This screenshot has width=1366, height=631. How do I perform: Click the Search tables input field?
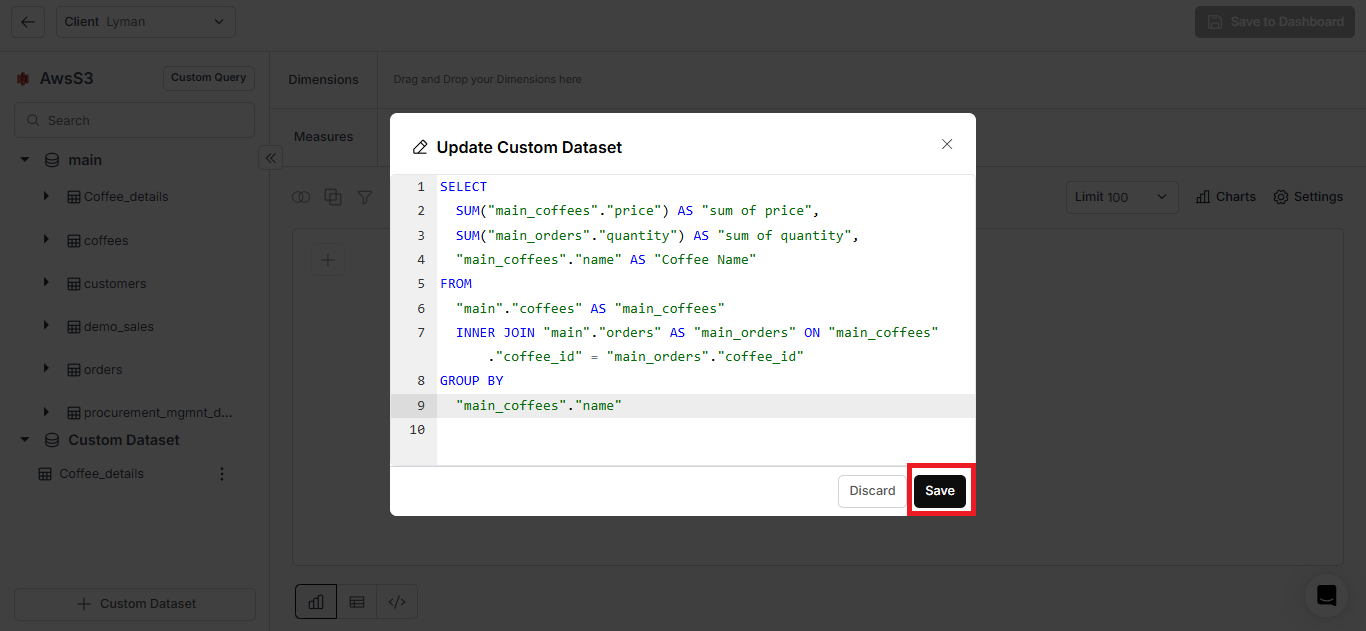click(134, 120)
